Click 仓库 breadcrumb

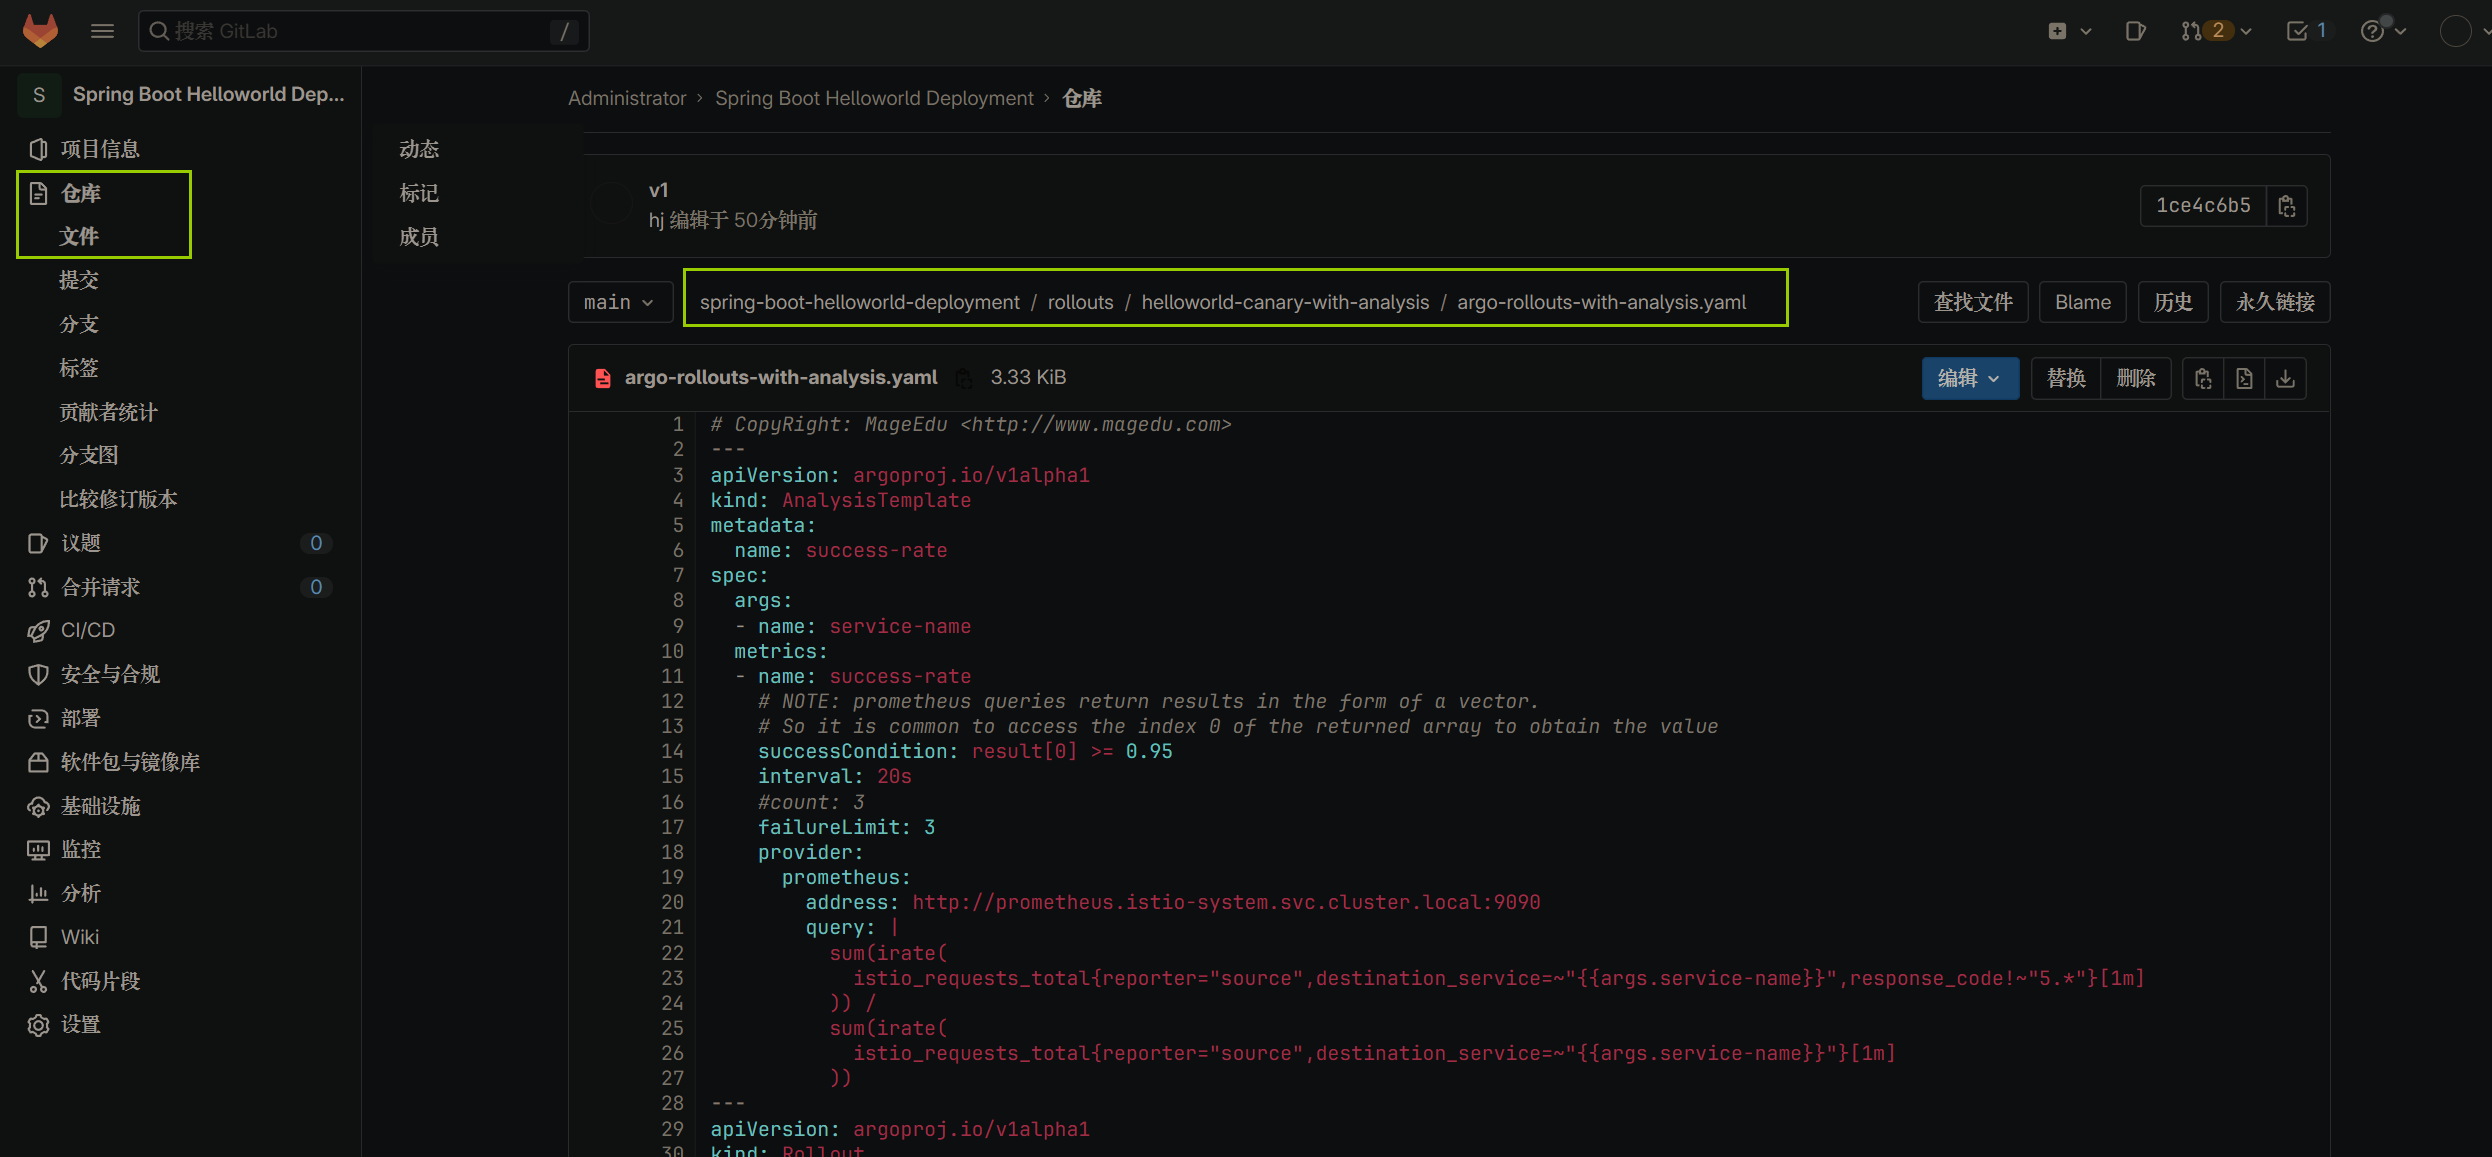click(1082, 98)
